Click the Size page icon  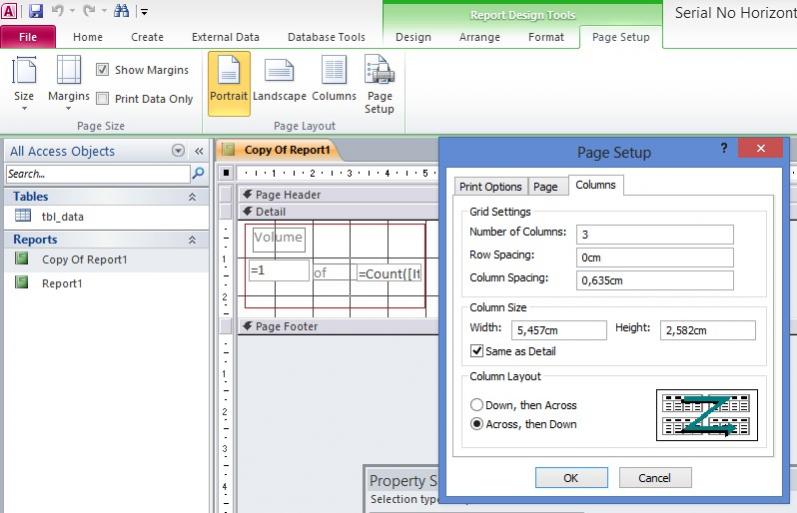pyautogui.click(x=24, y=70)
